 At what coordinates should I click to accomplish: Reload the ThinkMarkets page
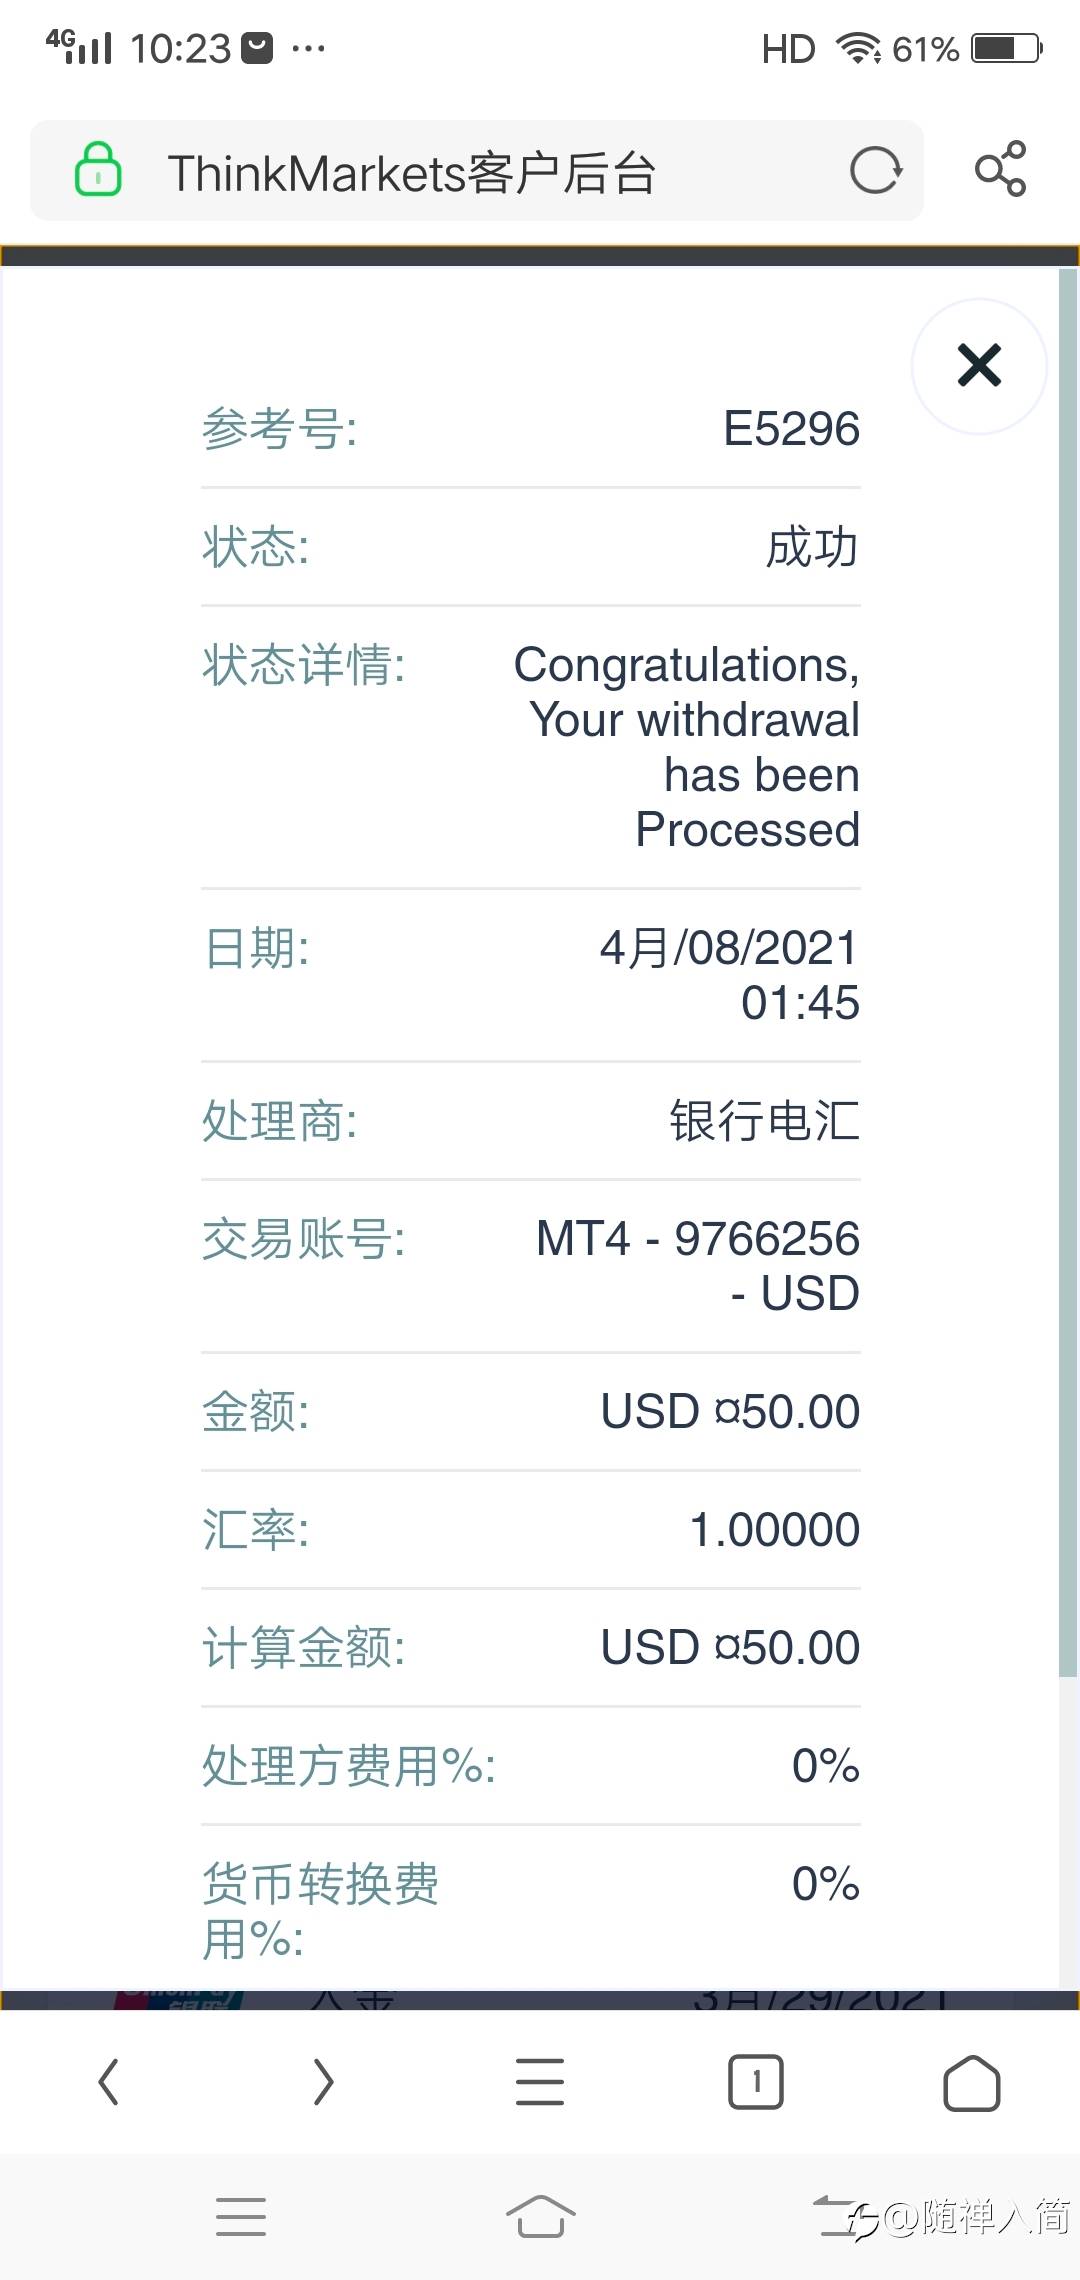(876, 171)
